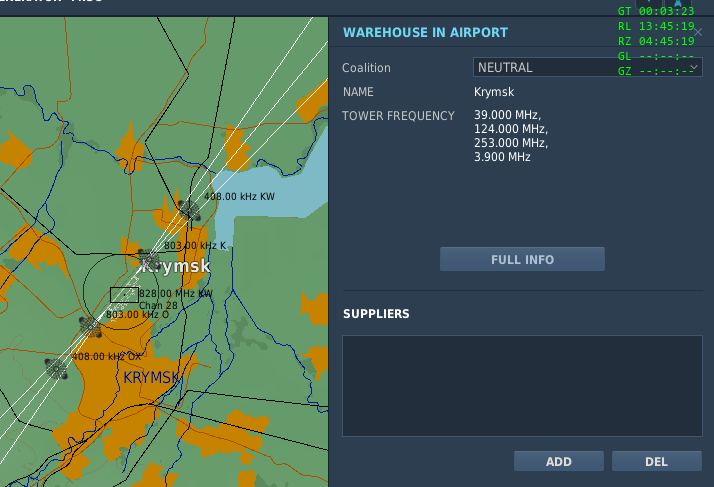Select the beacon icon at 408.00 kHz KW
The width and height of the screenshot is (714, 487).
tap(189, 211)
